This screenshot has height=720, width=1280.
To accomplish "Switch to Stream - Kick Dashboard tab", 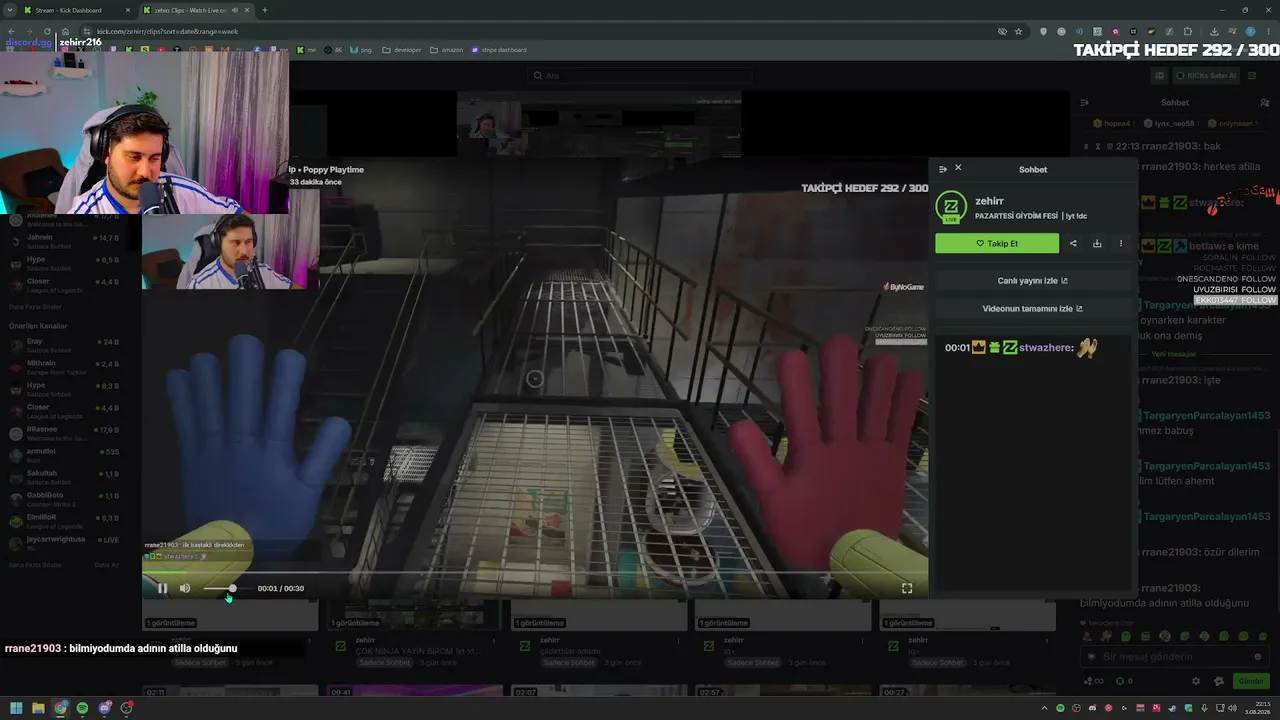I will pos(75,10).
